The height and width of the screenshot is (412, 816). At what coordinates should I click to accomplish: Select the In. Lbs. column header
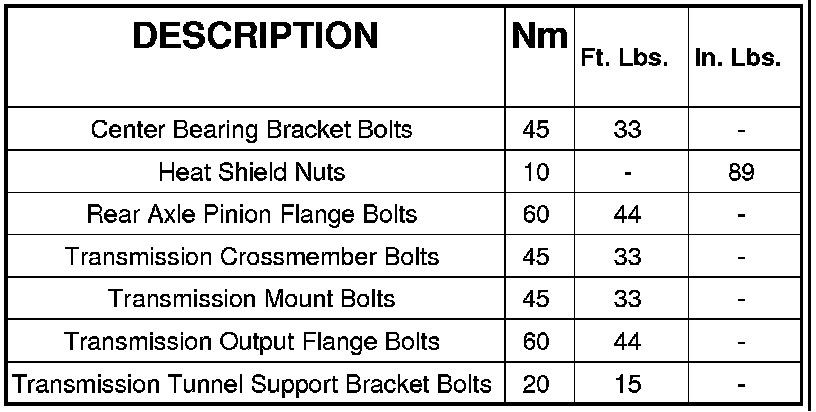tap(736, 58)
